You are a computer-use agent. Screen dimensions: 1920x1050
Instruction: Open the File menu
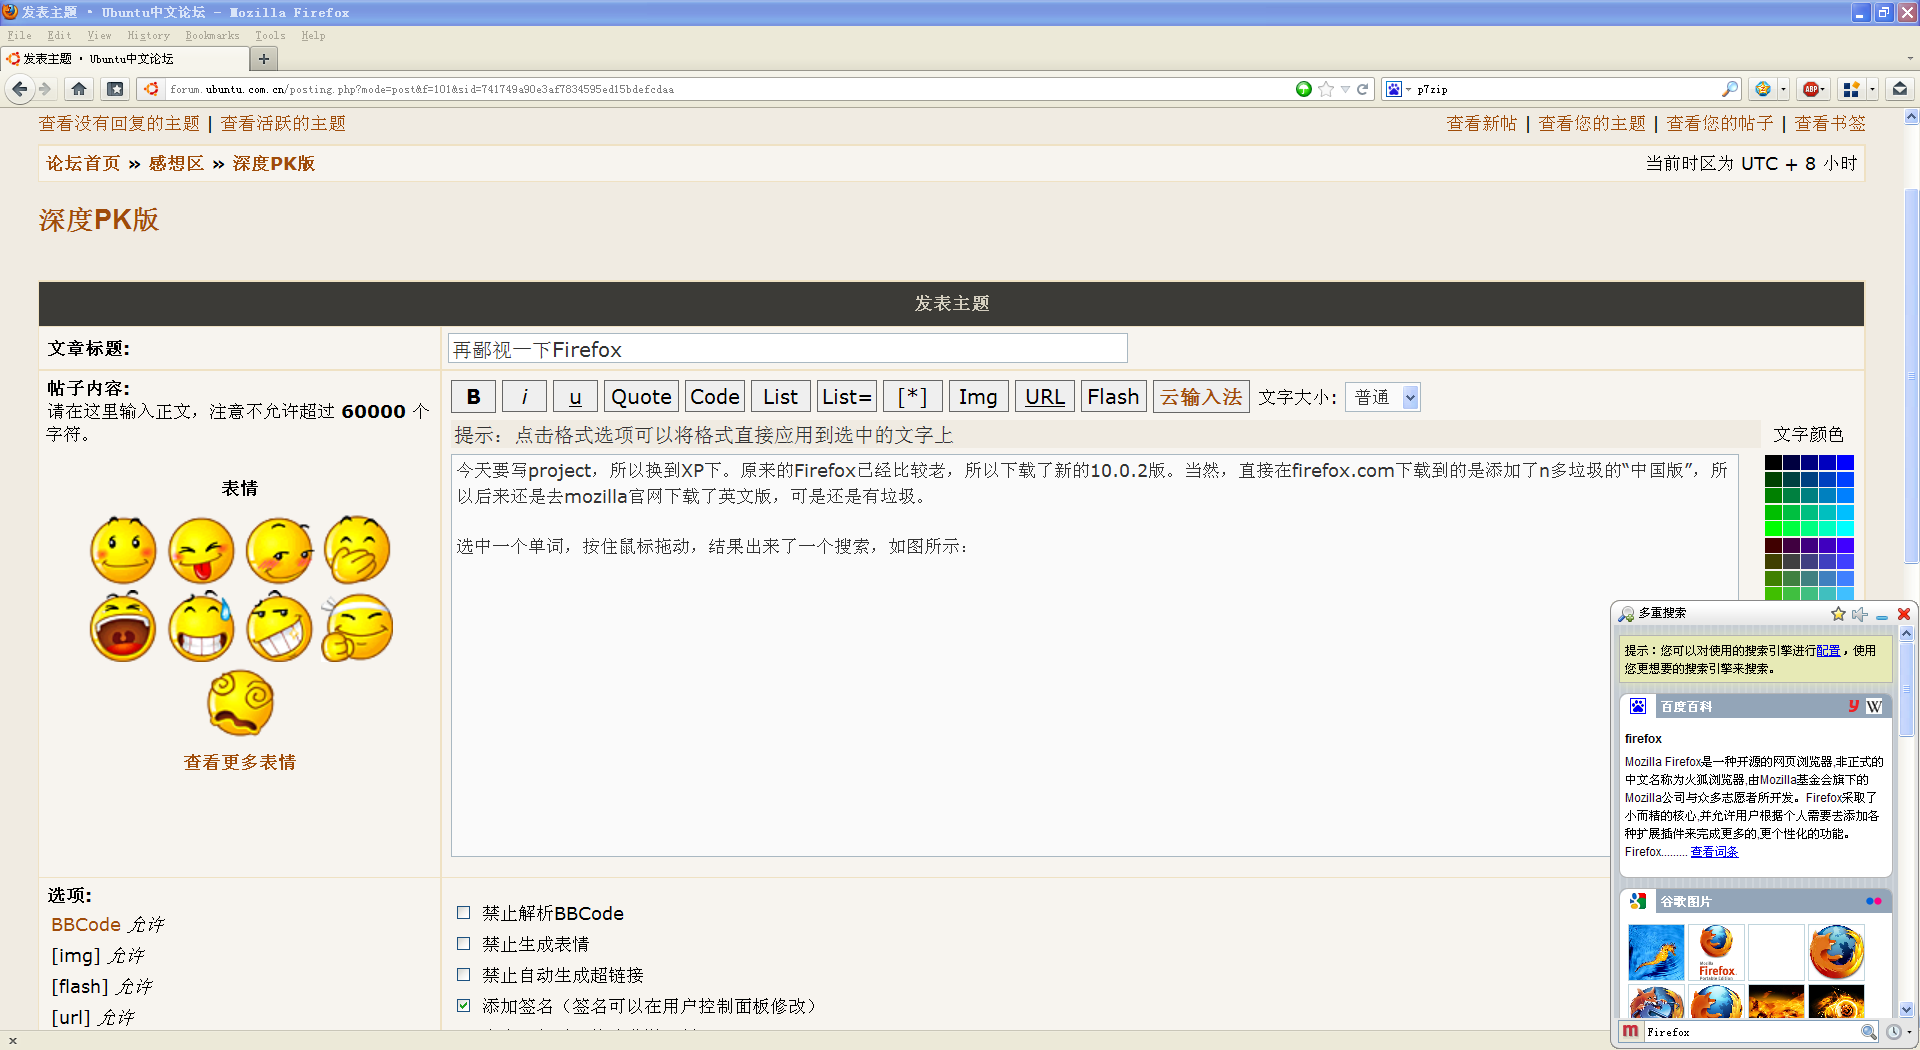click(x=19, y=35)
